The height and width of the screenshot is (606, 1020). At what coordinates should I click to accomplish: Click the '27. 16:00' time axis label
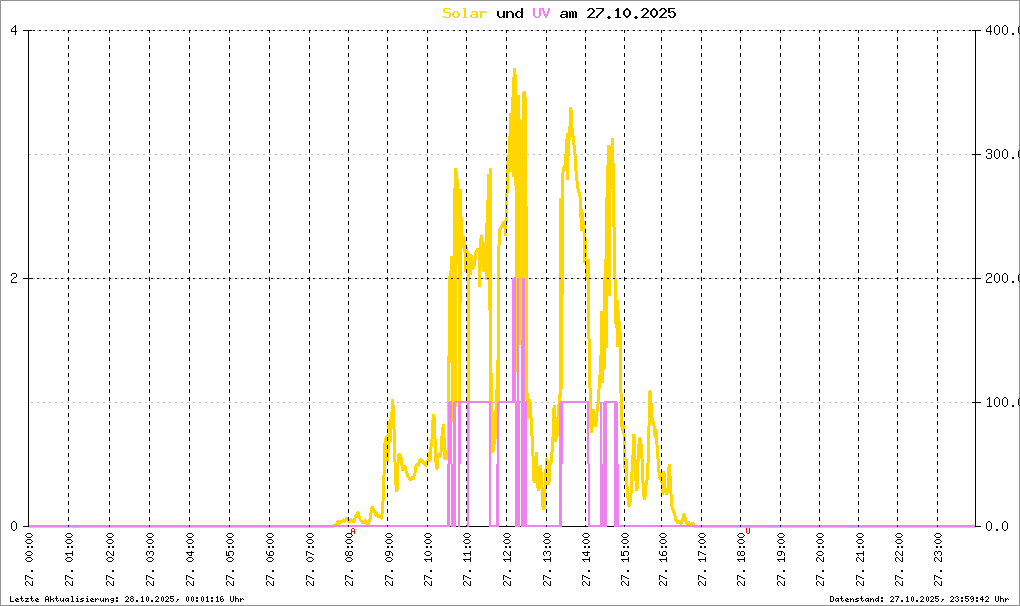click(x=663, y=559)
